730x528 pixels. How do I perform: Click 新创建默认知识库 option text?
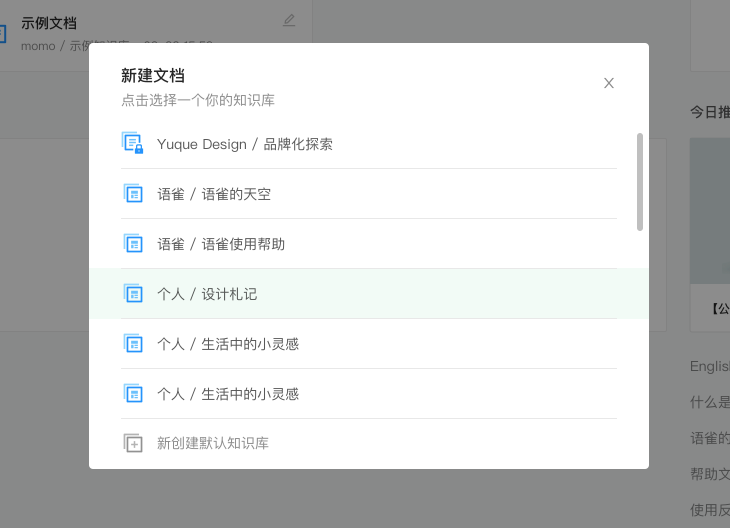click(x=213, y=443)
